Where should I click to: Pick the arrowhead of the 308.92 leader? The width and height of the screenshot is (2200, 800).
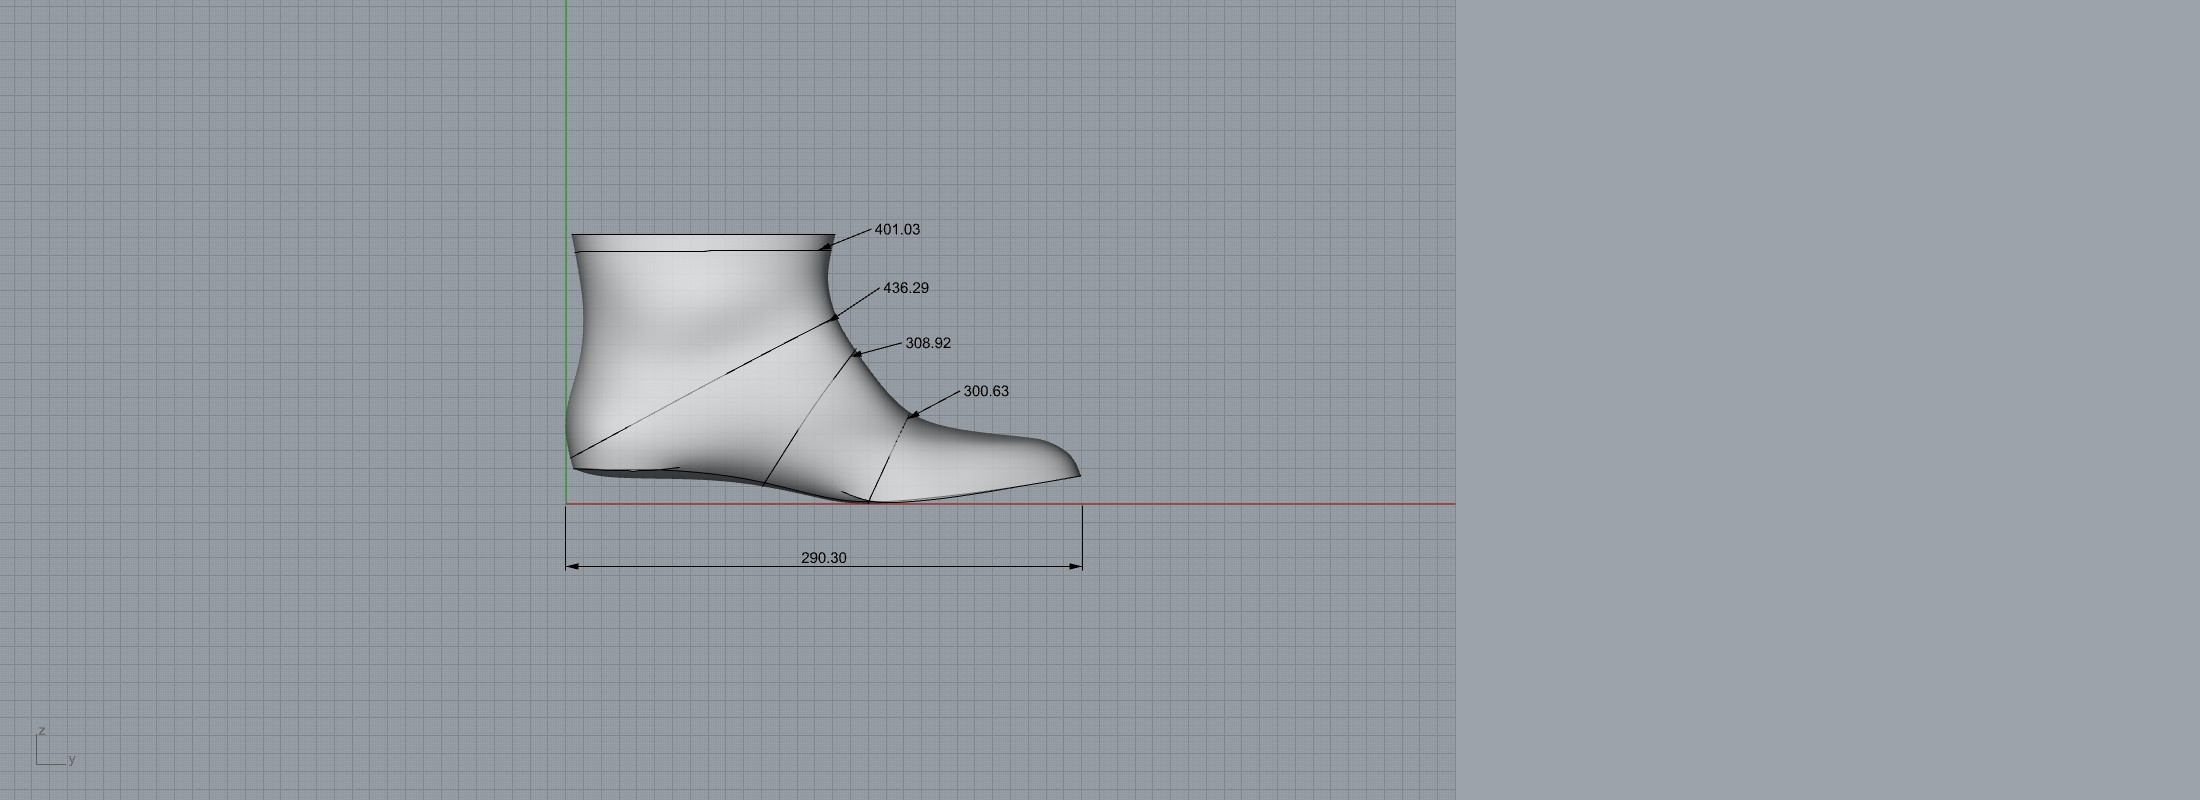(857, 353)
